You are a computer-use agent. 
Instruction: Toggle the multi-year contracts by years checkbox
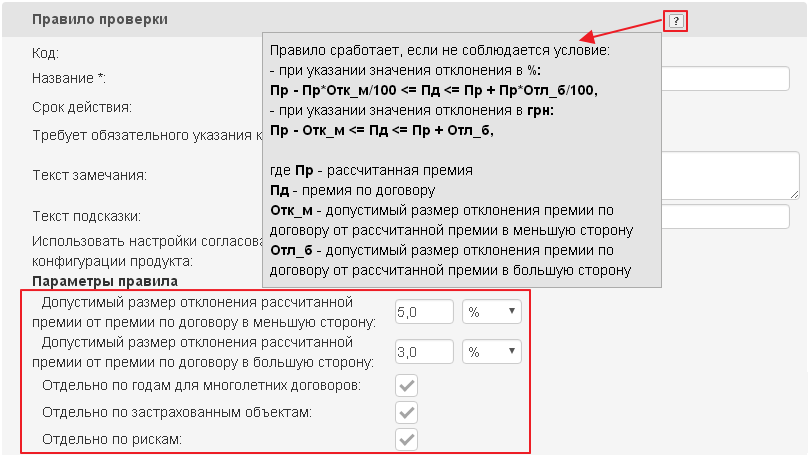tap(407, 385)
